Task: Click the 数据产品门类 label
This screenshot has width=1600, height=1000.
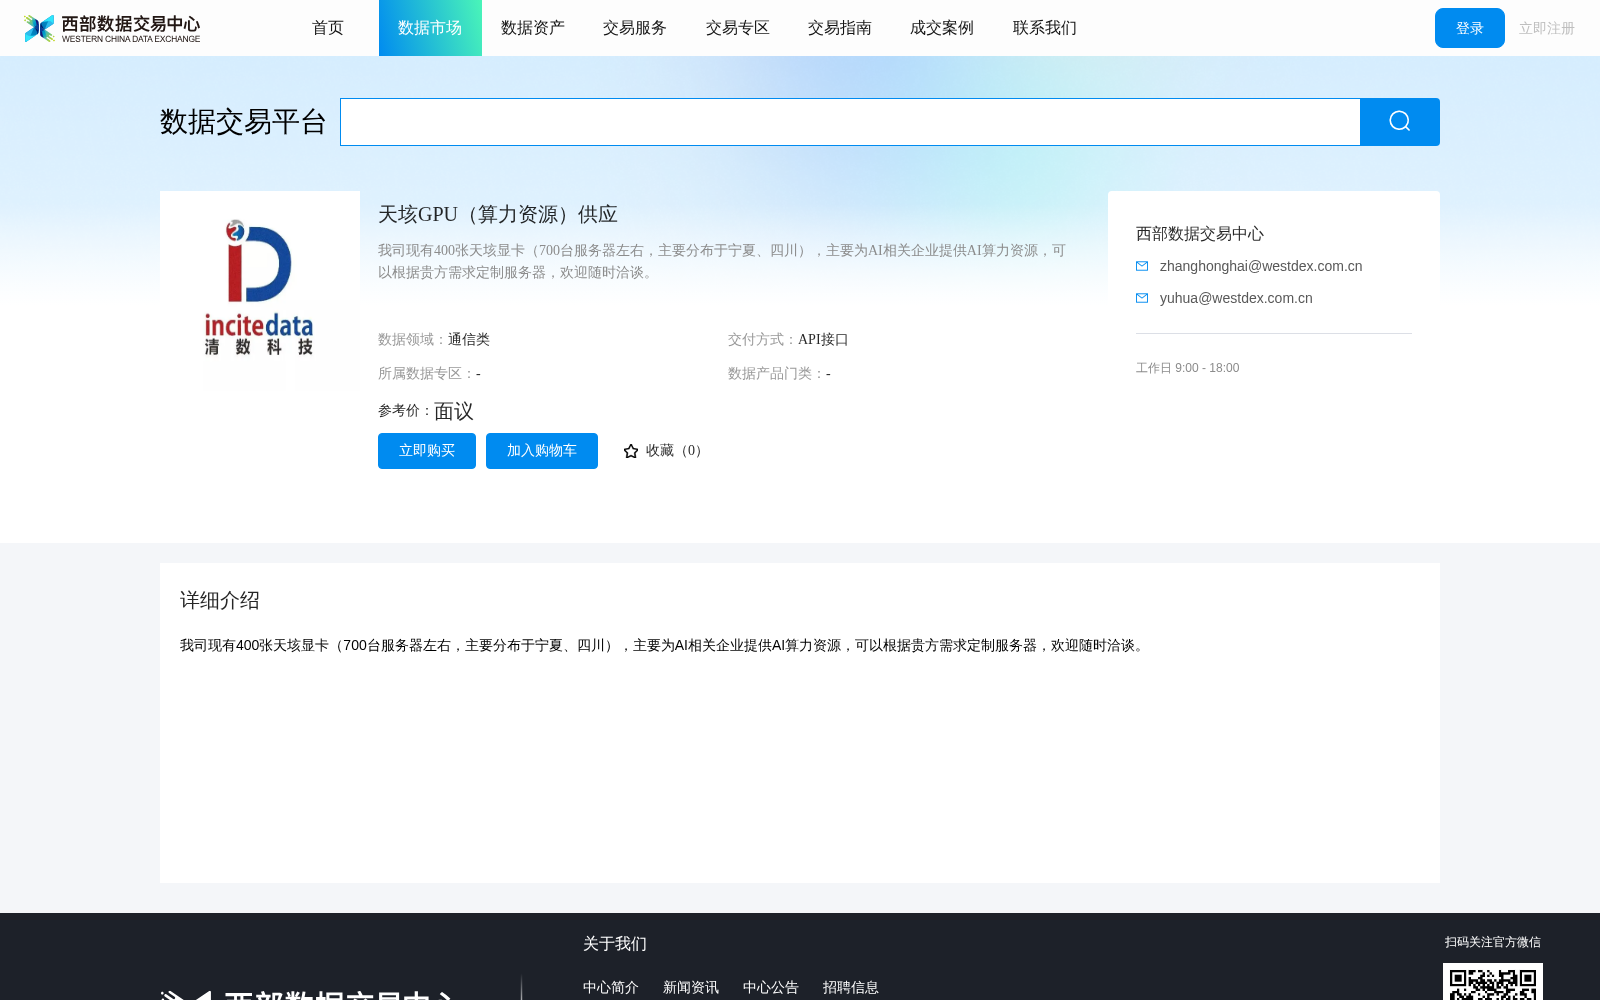Action: [777, 374]
